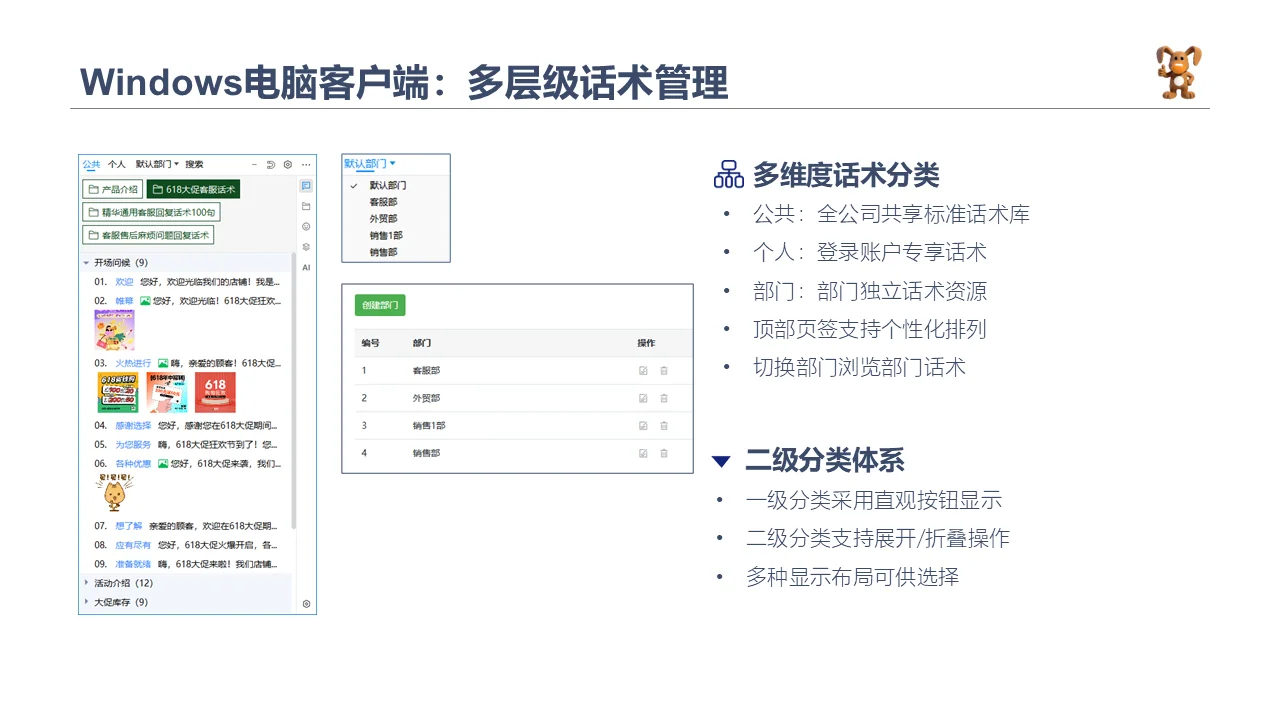The width and height of the screenshot is (1280, 720).
Task: Select the 精华通用客服回复话术100句 category button
Action: 151,212
